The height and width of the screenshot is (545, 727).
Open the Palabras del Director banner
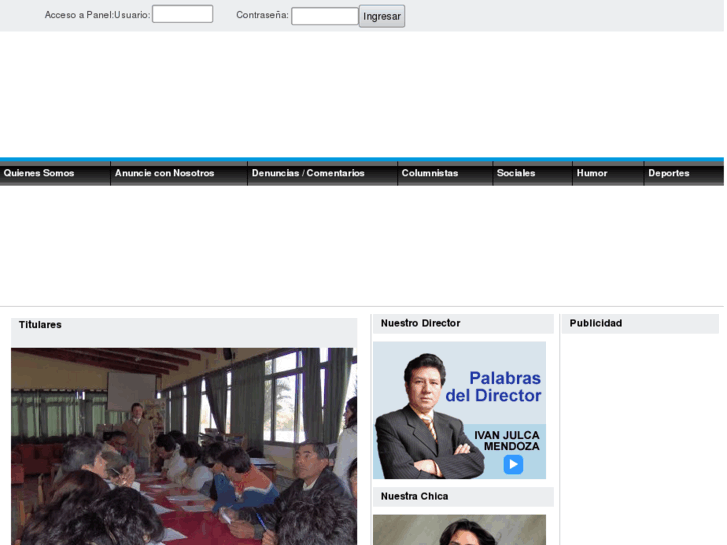[459, 410]
